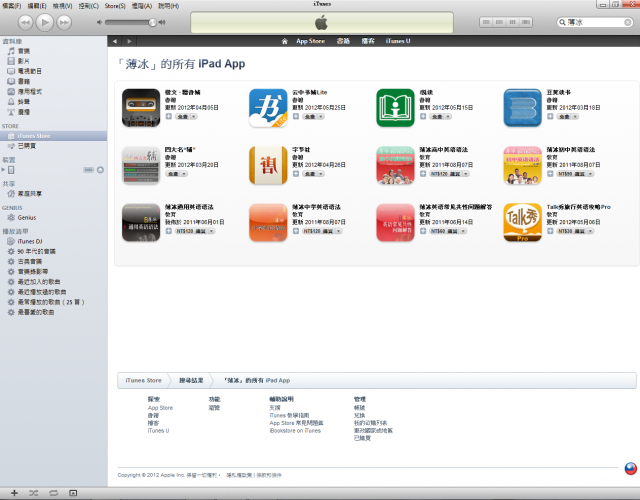Open the Store(S) menu
640x500 pixels.
[x=115, y=6]
